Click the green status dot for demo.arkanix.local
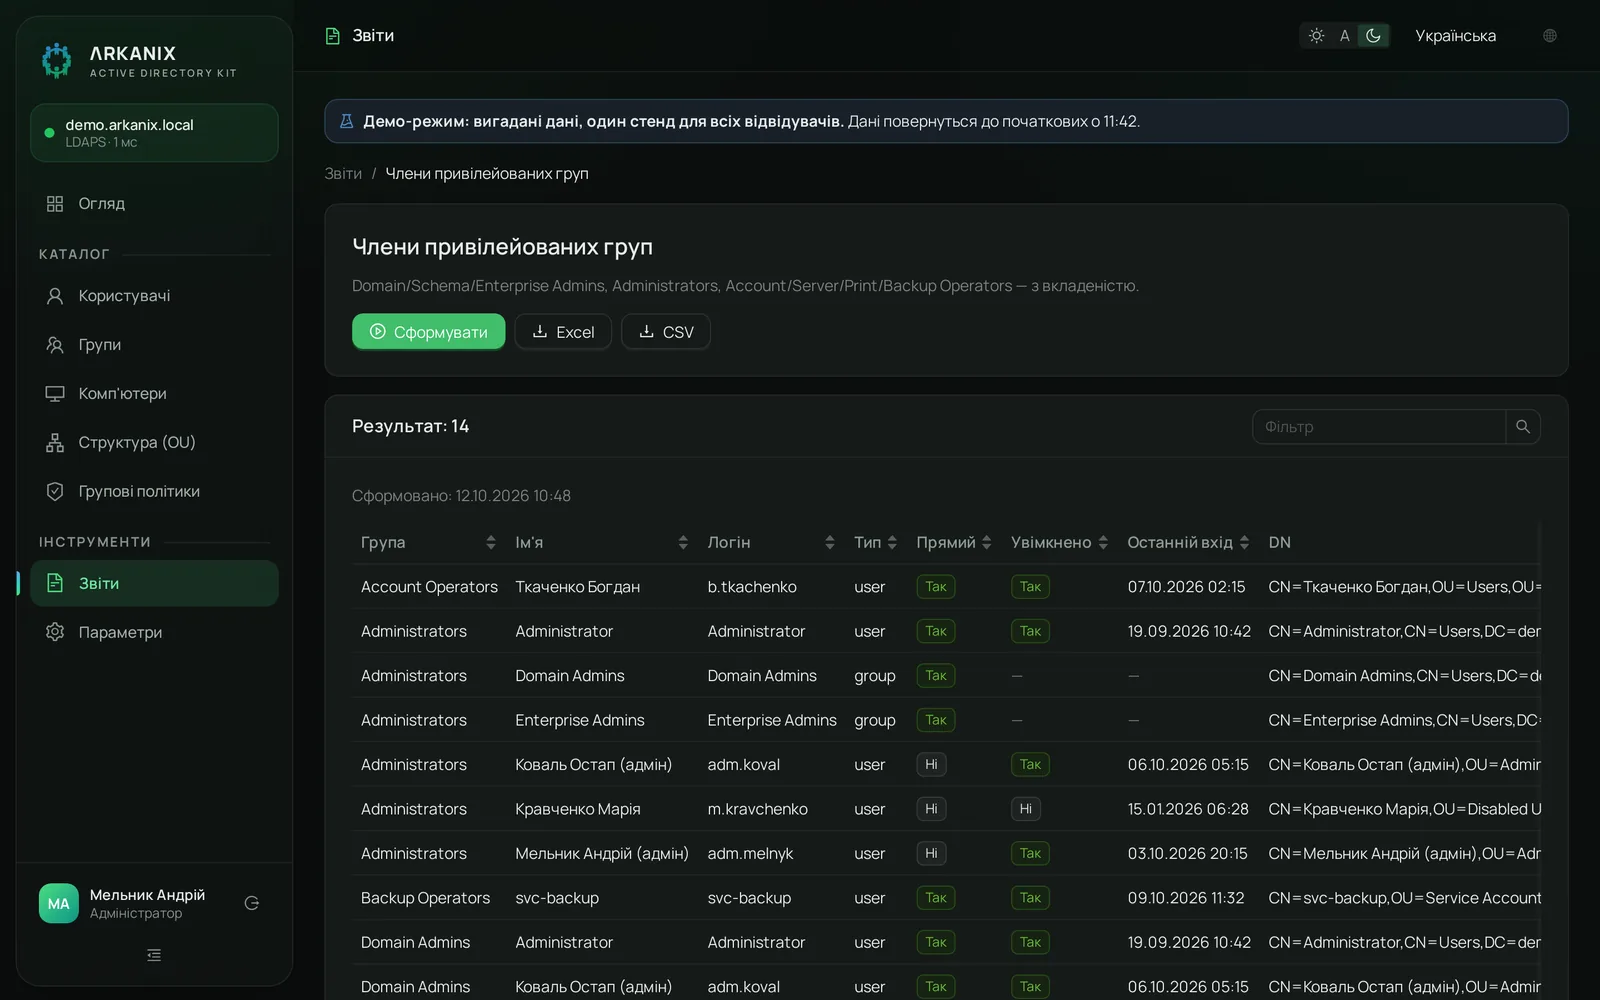This screenshot has height=1000, width=1600. (x=49, y=133)
